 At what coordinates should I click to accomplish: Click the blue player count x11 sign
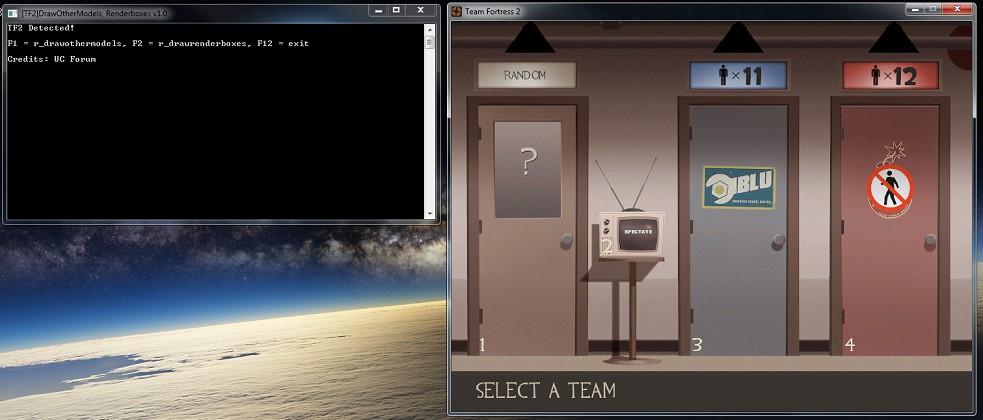tap(738, 76)
